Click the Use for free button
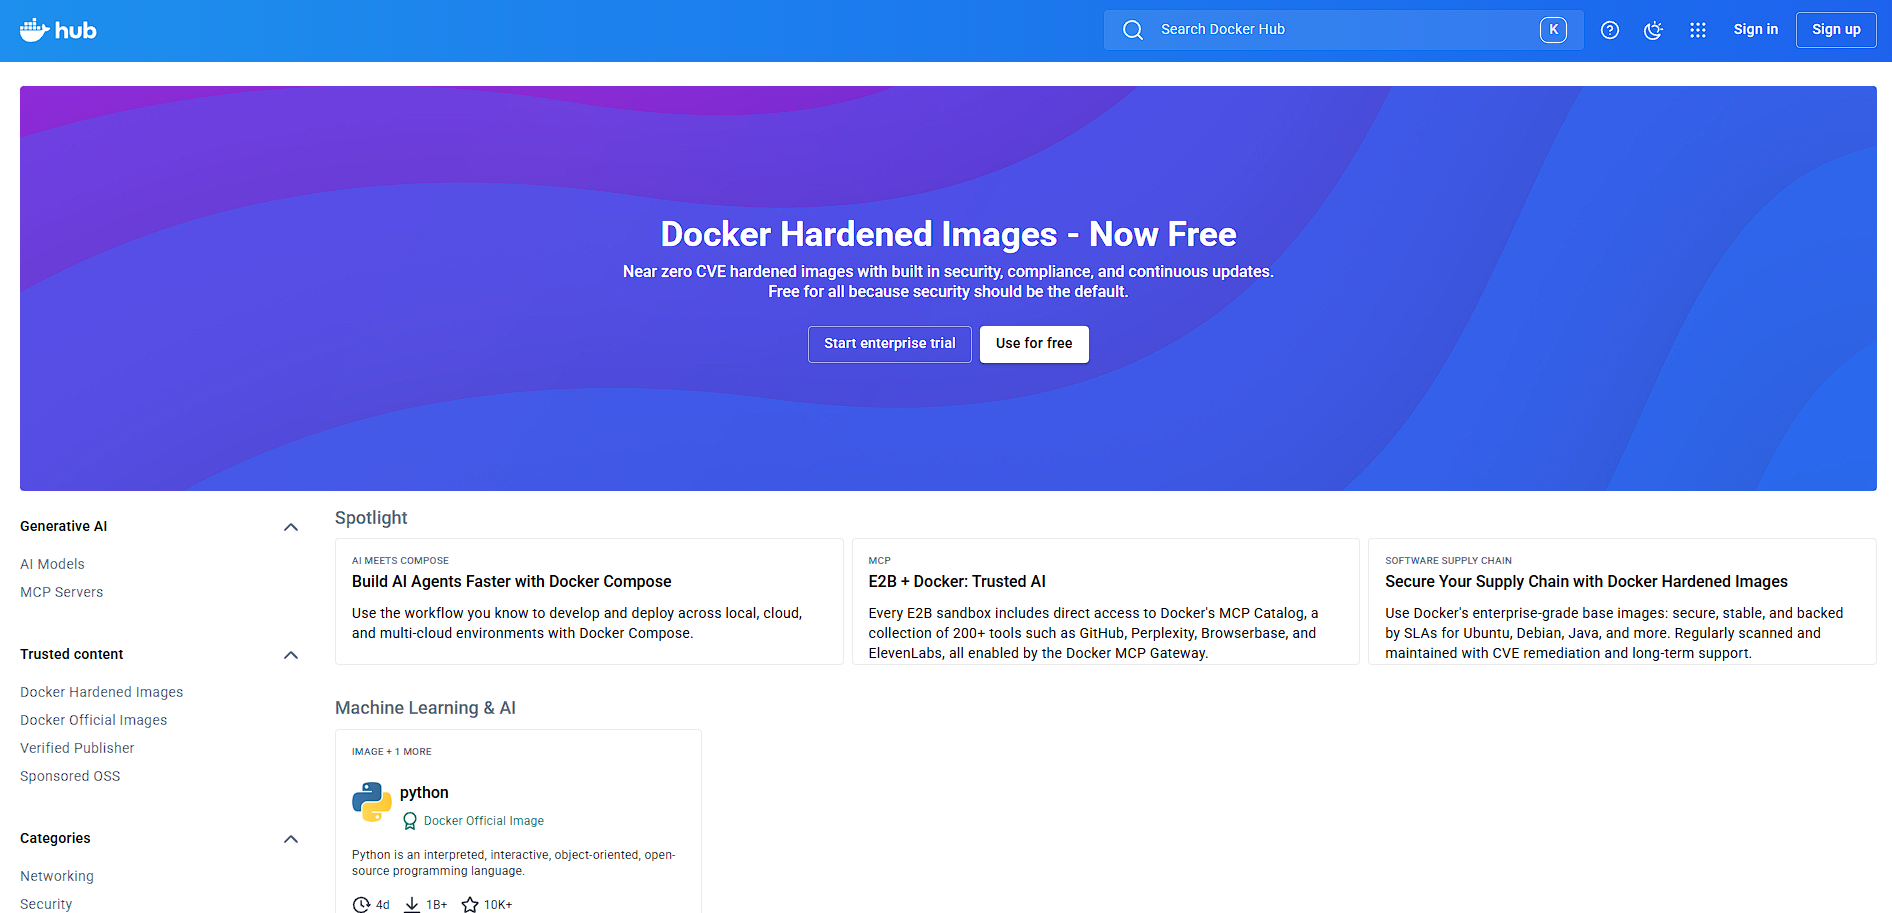Image resolution: width=1892 pixels, height=913 pixels. click(x=1034, y=344)
